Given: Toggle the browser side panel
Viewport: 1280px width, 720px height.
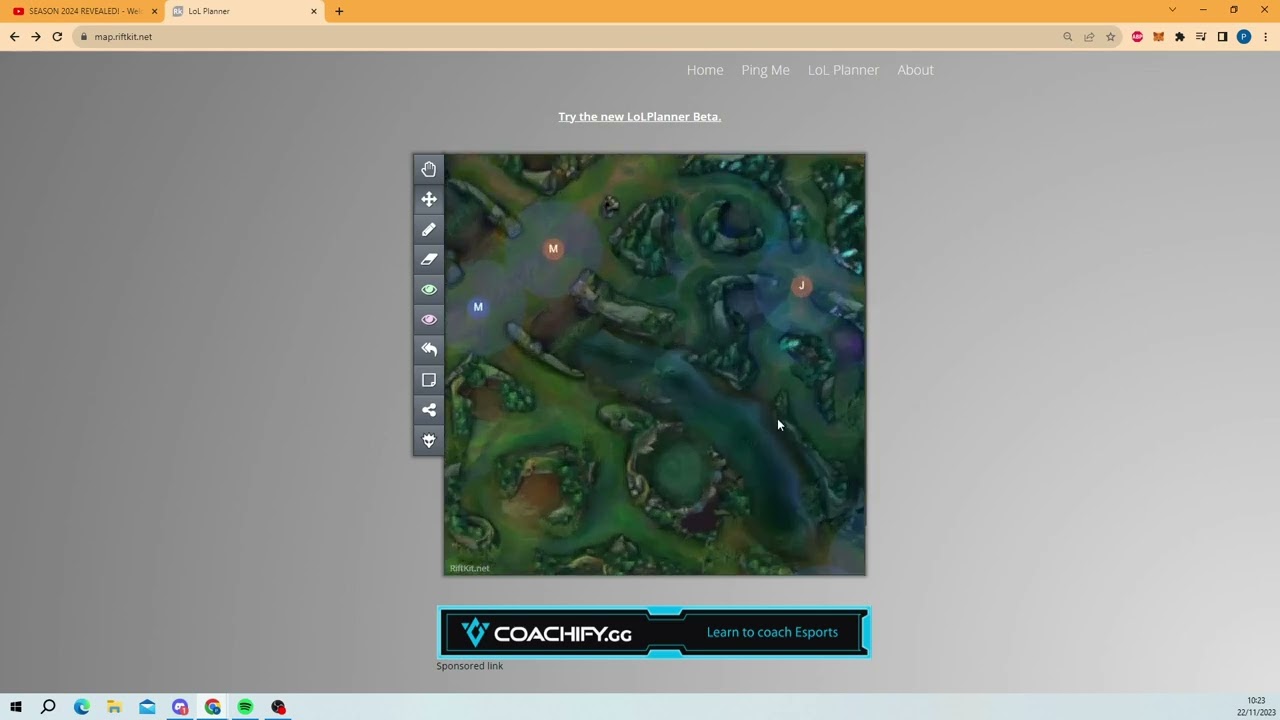Looking at the screenshot, I should (x=1222, y=37).
